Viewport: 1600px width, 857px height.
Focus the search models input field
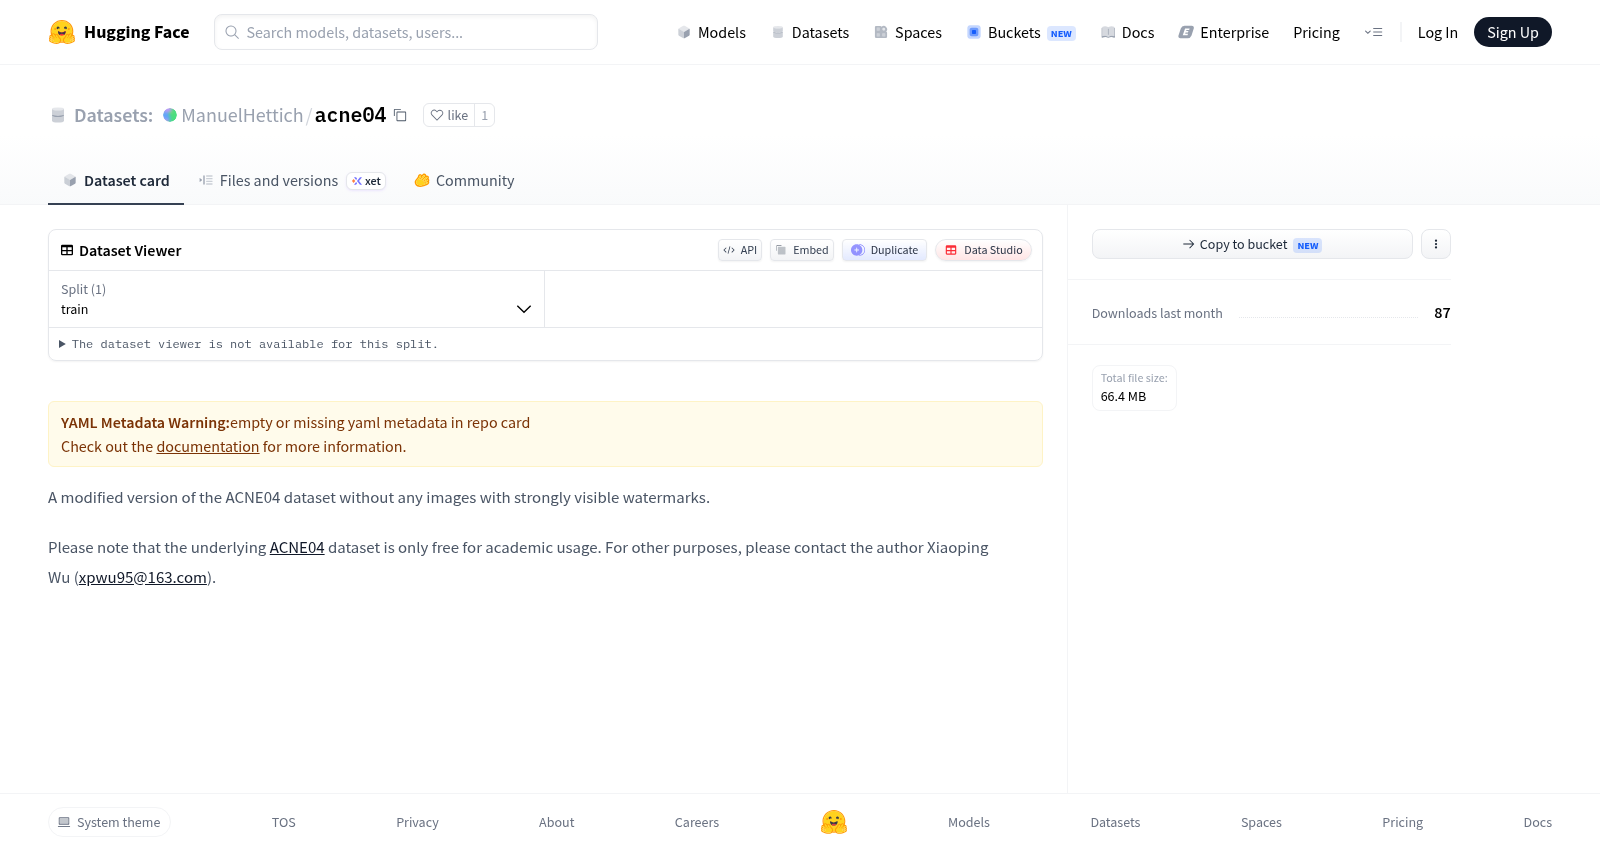pyautogui.click(x=406, y=32)
